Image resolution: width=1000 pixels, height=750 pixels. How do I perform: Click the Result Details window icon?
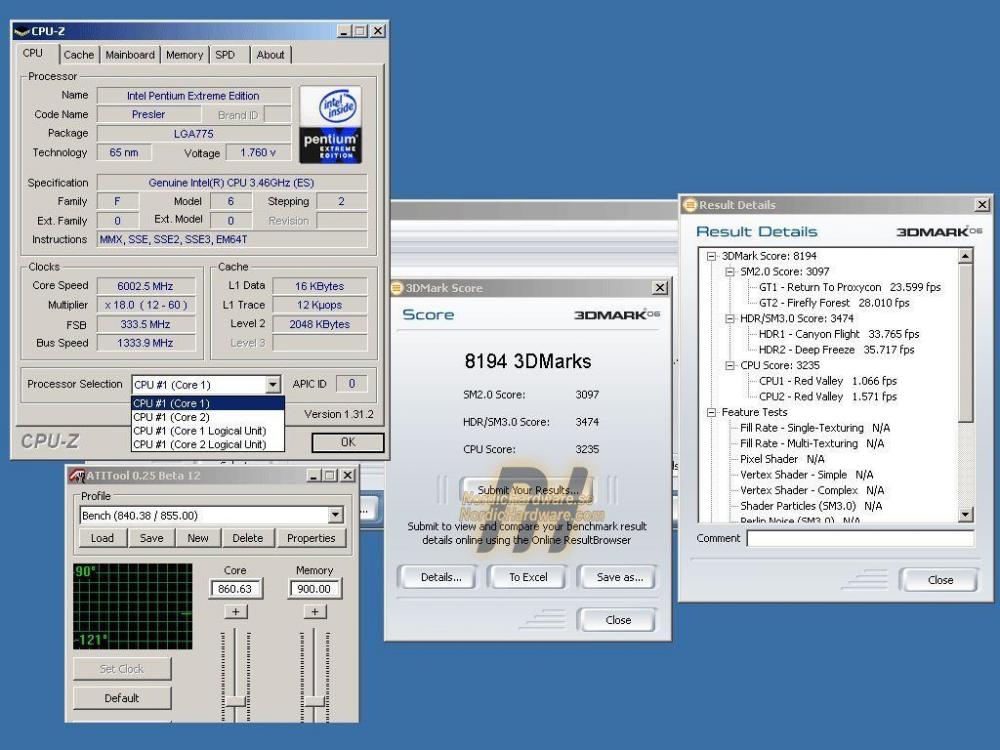click(689, 205)
